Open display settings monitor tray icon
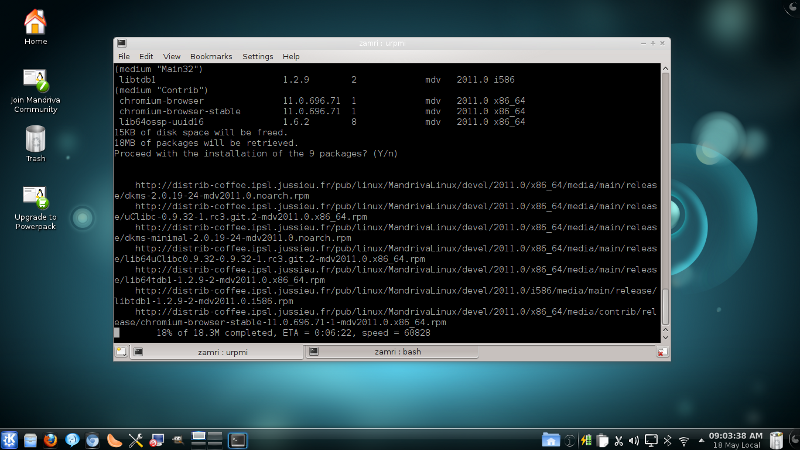Viewport: 800px width, 450px height. (x=651, y=440)
